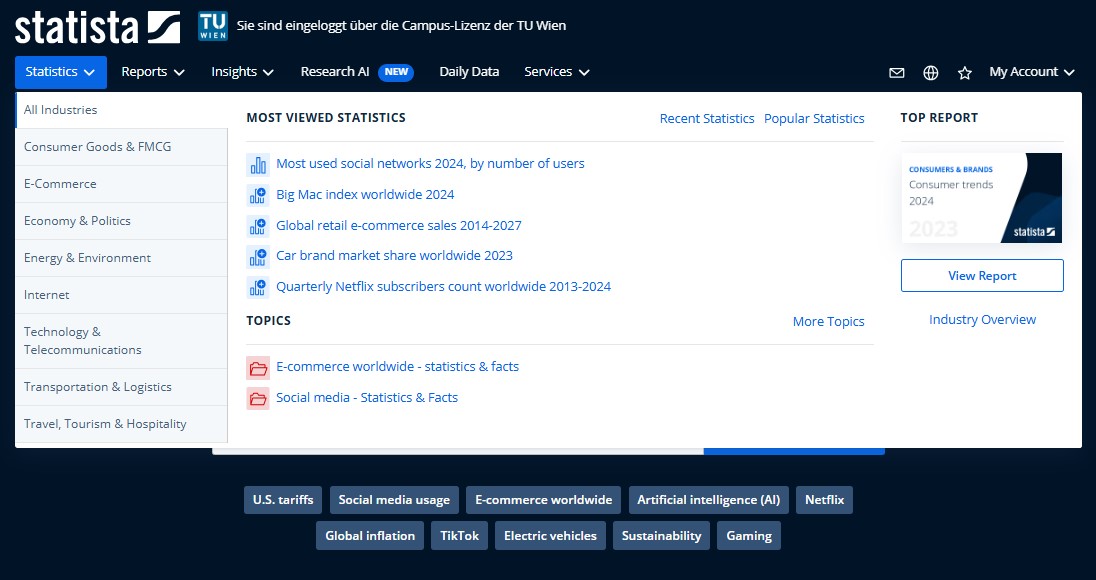1096x580 pixels.
Task: Expand the Insights dropdown
Action: (243, 72)
